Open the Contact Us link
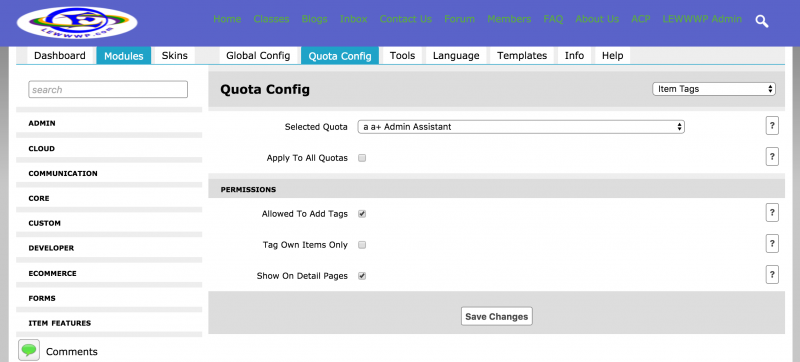The width and height of the screenshot is (800, 362). [406, 19]
